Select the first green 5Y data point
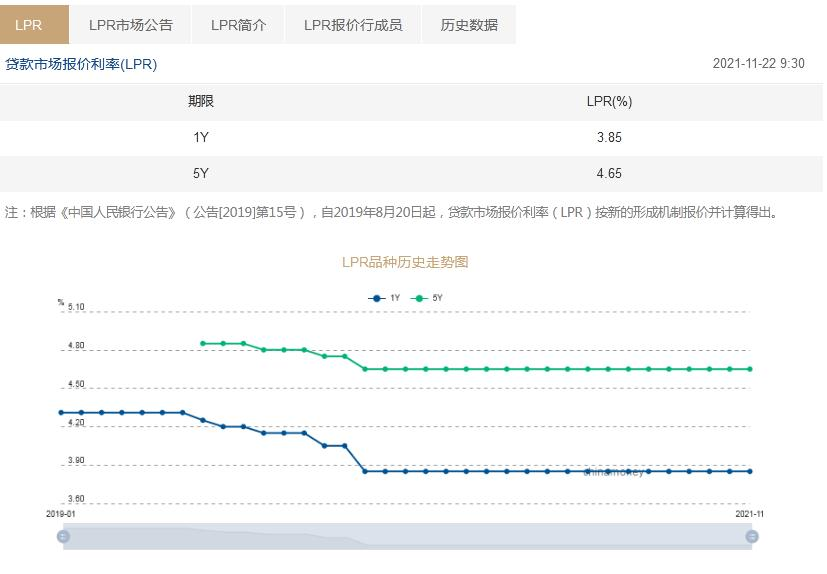The height and width of the screenshot is (574, 827). [203, 343]
